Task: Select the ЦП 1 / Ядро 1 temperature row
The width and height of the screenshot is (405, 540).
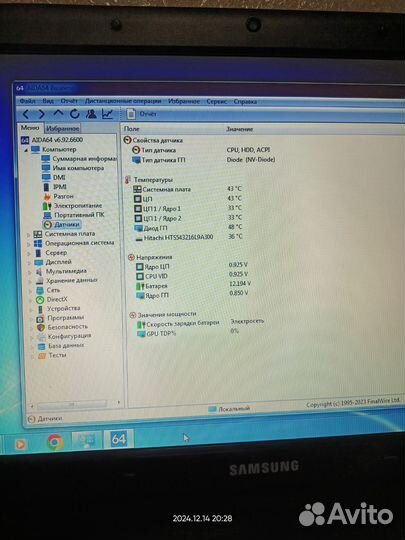Action: 188,208
